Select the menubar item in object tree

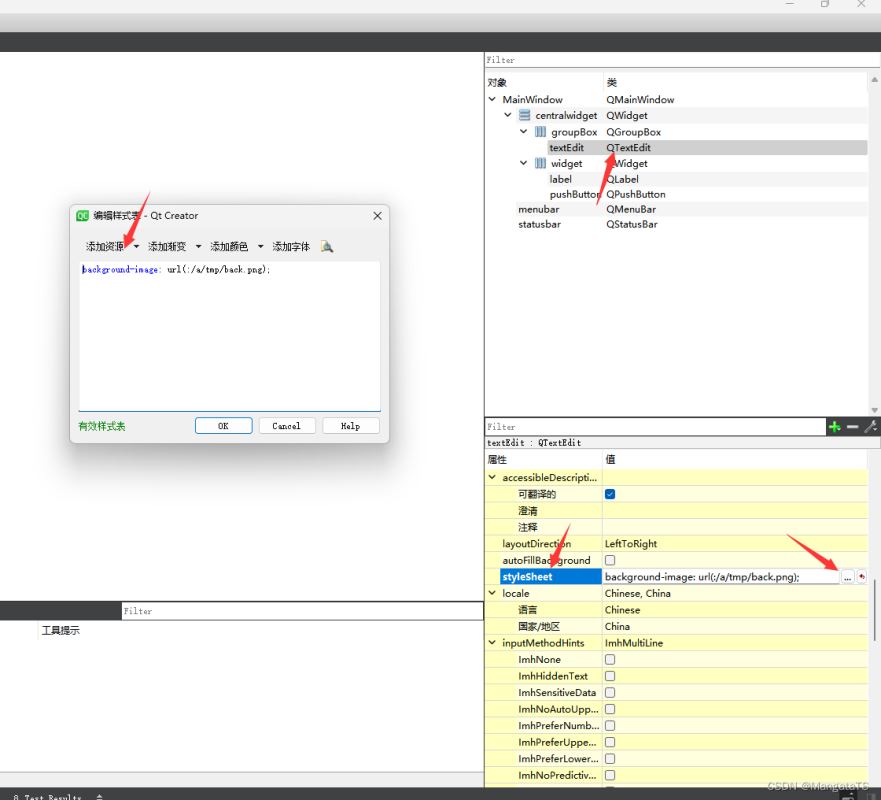538,209
